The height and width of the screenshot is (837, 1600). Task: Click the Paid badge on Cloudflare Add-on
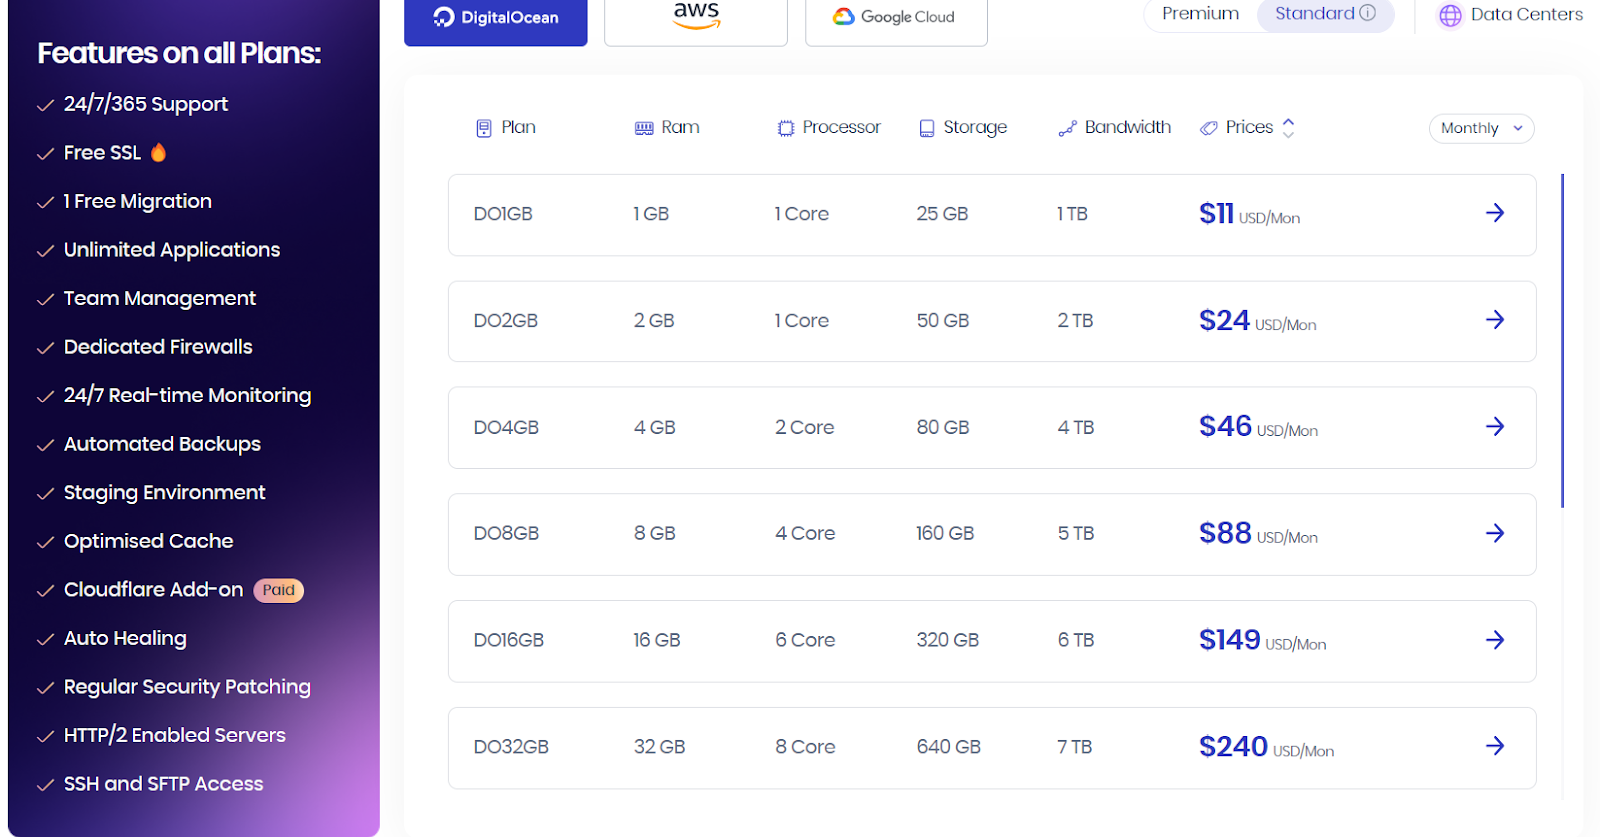[279, 590]
